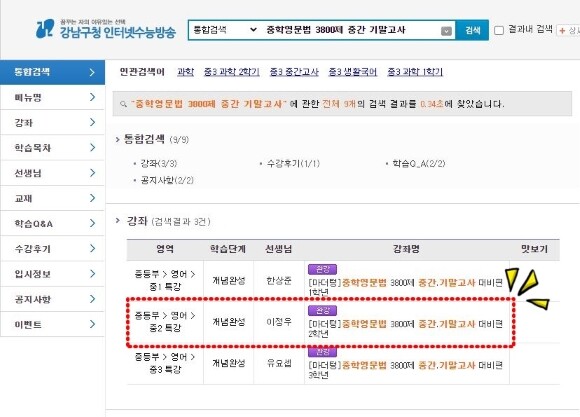Click the 강남구청 인터넷수능방송 logo
Screen dimensions: 580x417
click(x=106, y=29)
